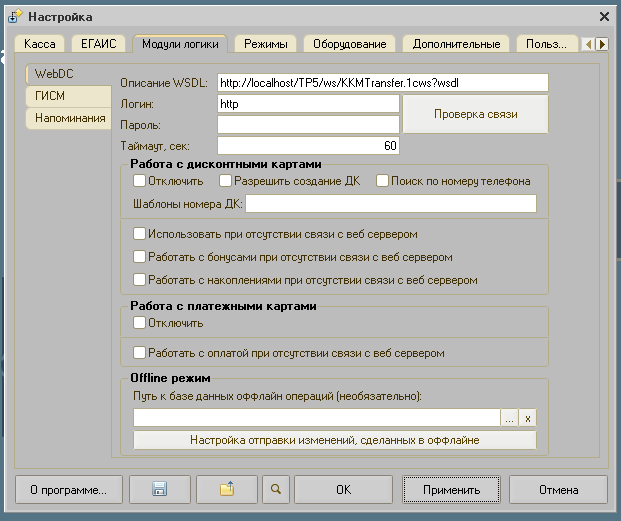Check 'Использовать при отсутствии связи с веб сервером'
621x521 pixels.
tap(140, 233)
